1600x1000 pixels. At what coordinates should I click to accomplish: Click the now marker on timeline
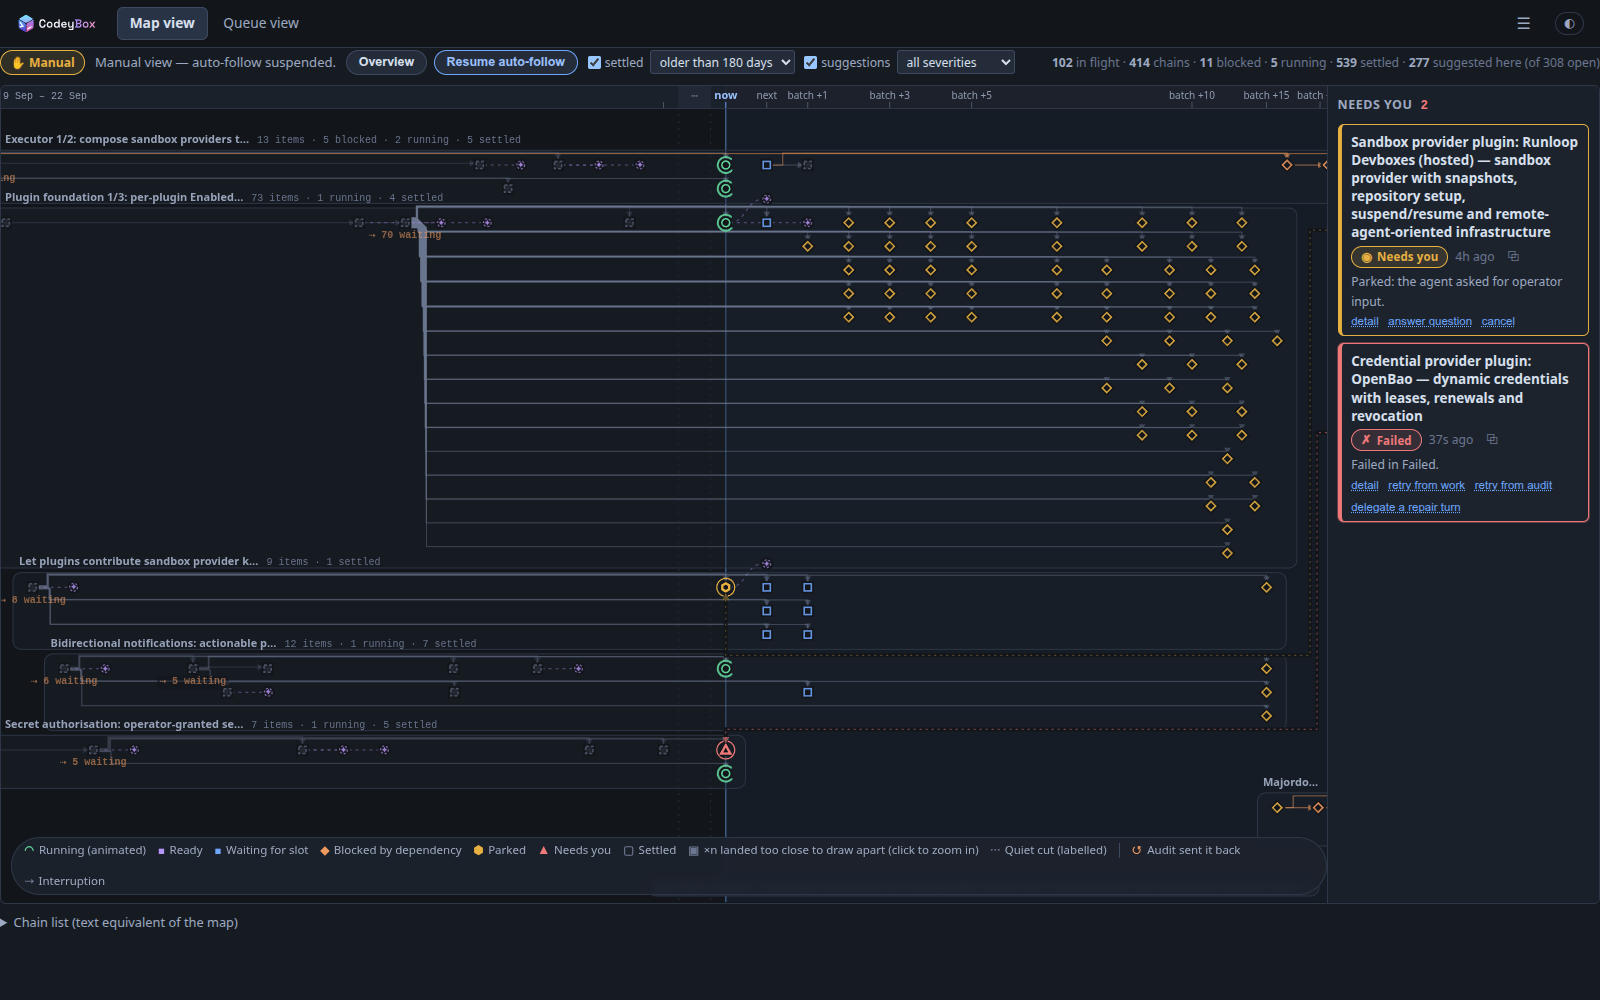pos(726,96)
